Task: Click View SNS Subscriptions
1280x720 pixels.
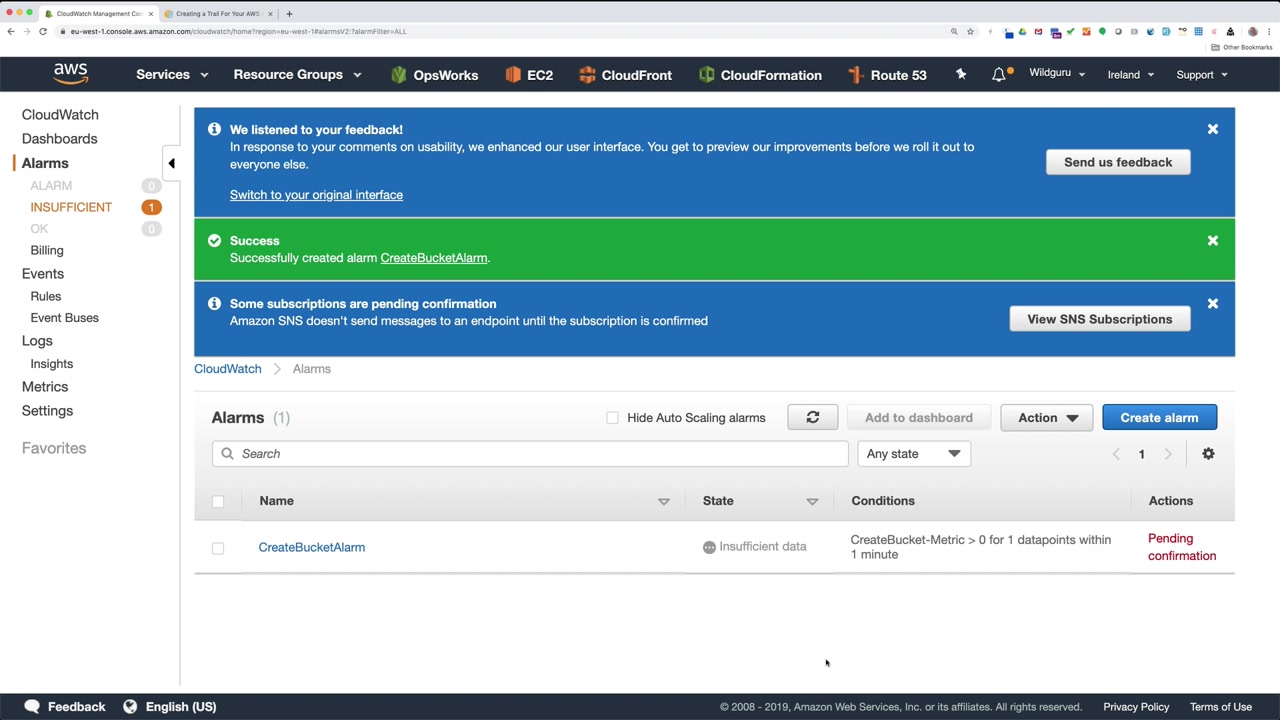Action: point(1100,319)
